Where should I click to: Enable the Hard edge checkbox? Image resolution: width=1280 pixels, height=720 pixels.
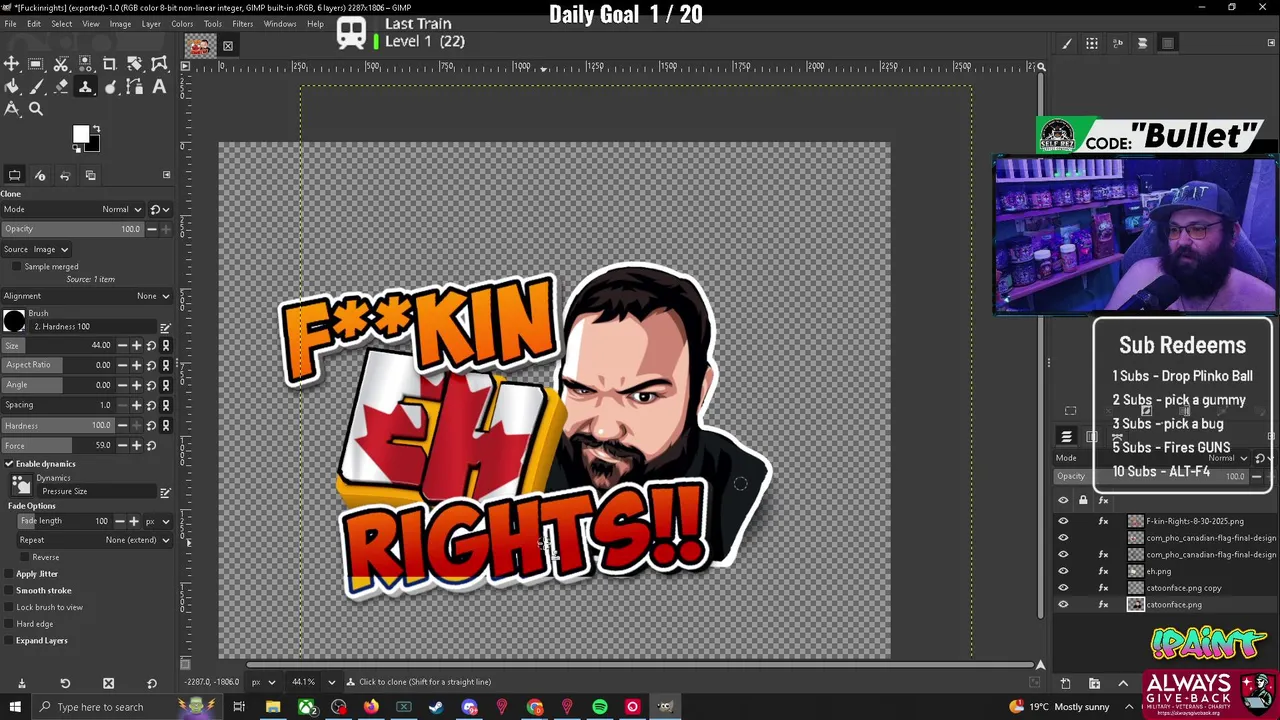9,624
